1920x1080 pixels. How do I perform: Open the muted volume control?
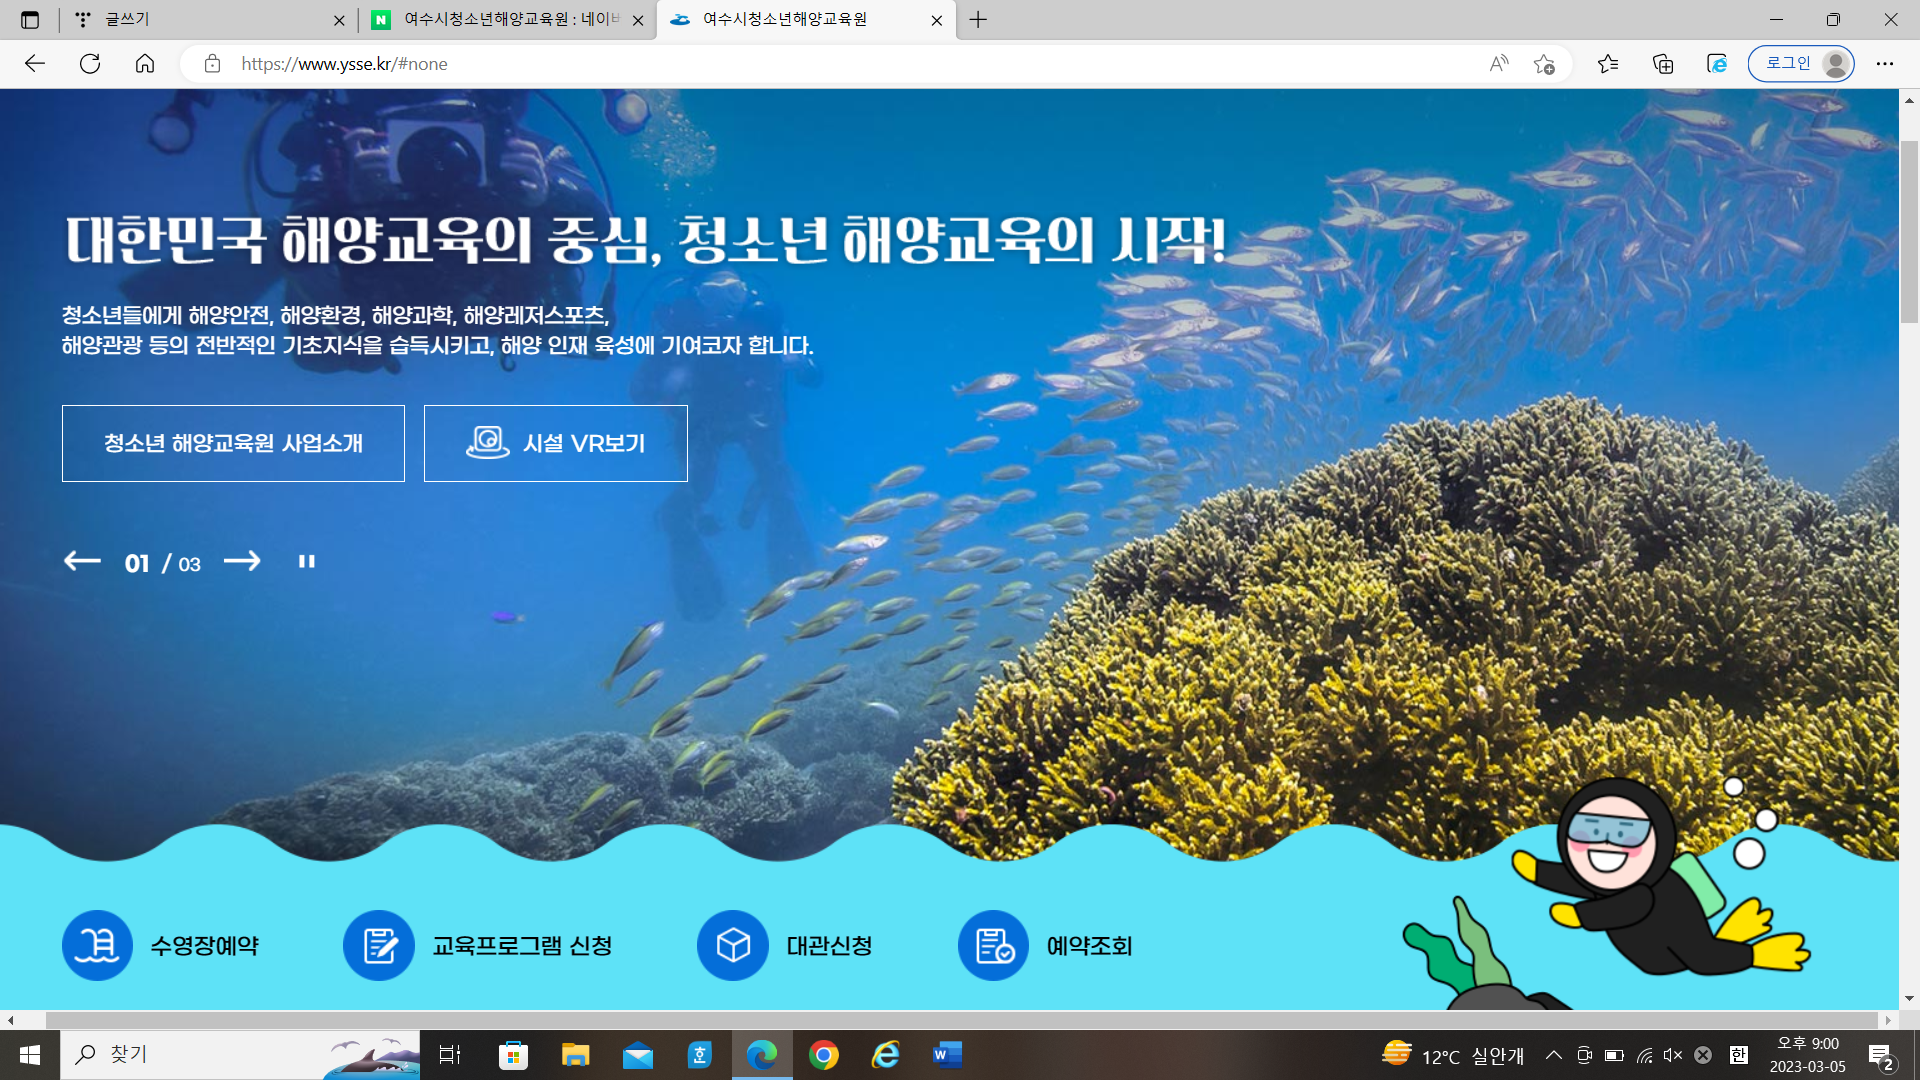point(1673,1055)
